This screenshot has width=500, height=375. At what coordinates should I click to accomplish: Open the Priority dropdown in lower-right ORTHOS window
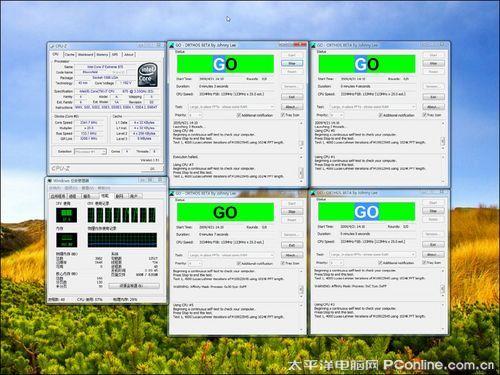pyautogui.click(x=337, y=263)
